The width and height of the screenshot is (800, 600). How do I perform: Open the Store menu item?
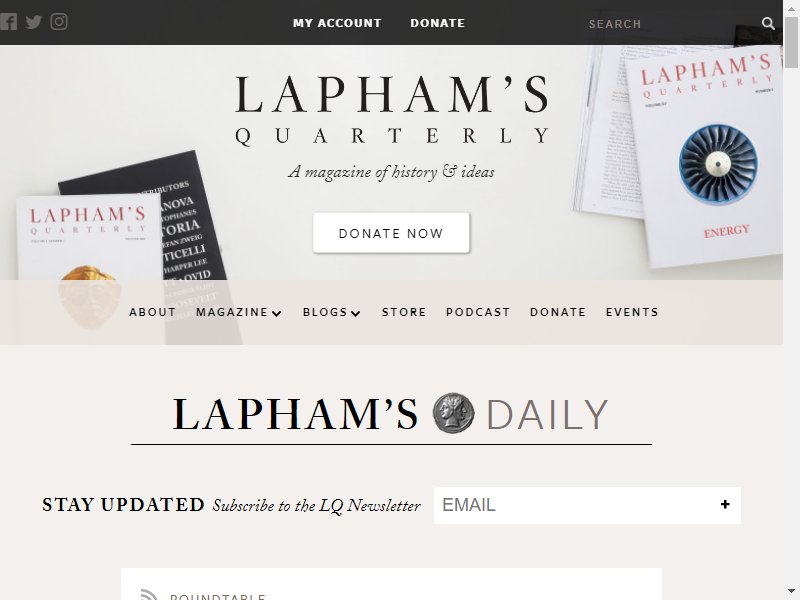click(404, 312)
